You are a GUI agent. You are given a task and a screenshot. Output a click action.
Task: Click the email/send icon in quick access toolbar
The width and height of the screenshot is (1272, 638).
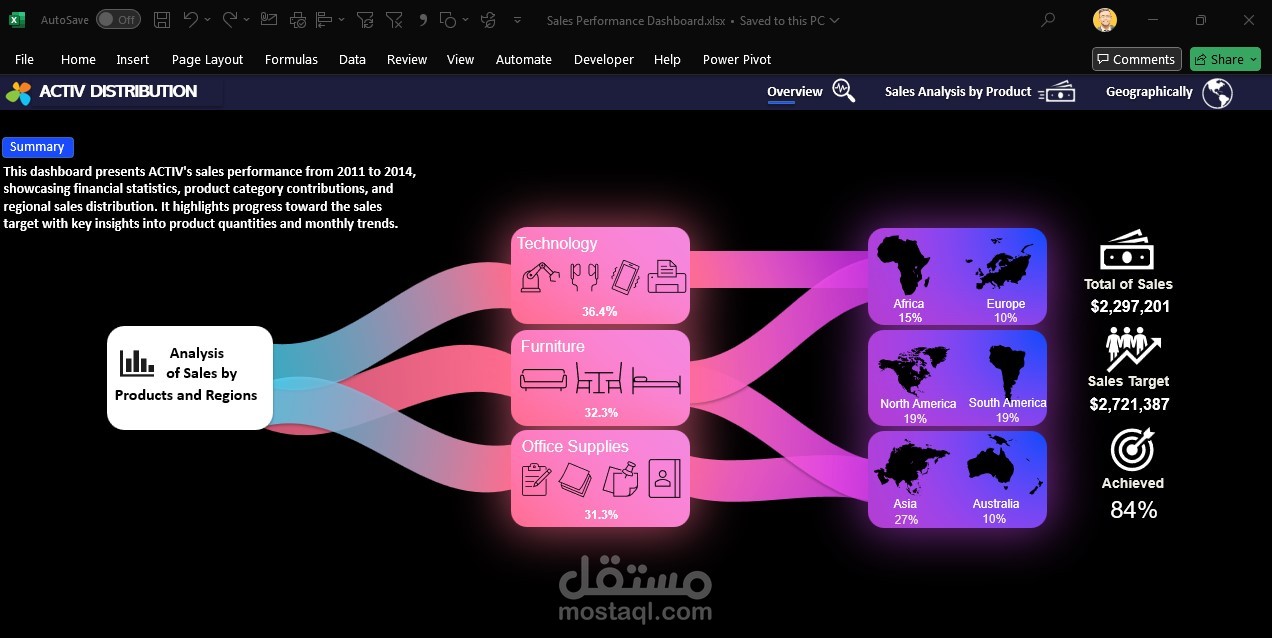[x=268, y=19]
